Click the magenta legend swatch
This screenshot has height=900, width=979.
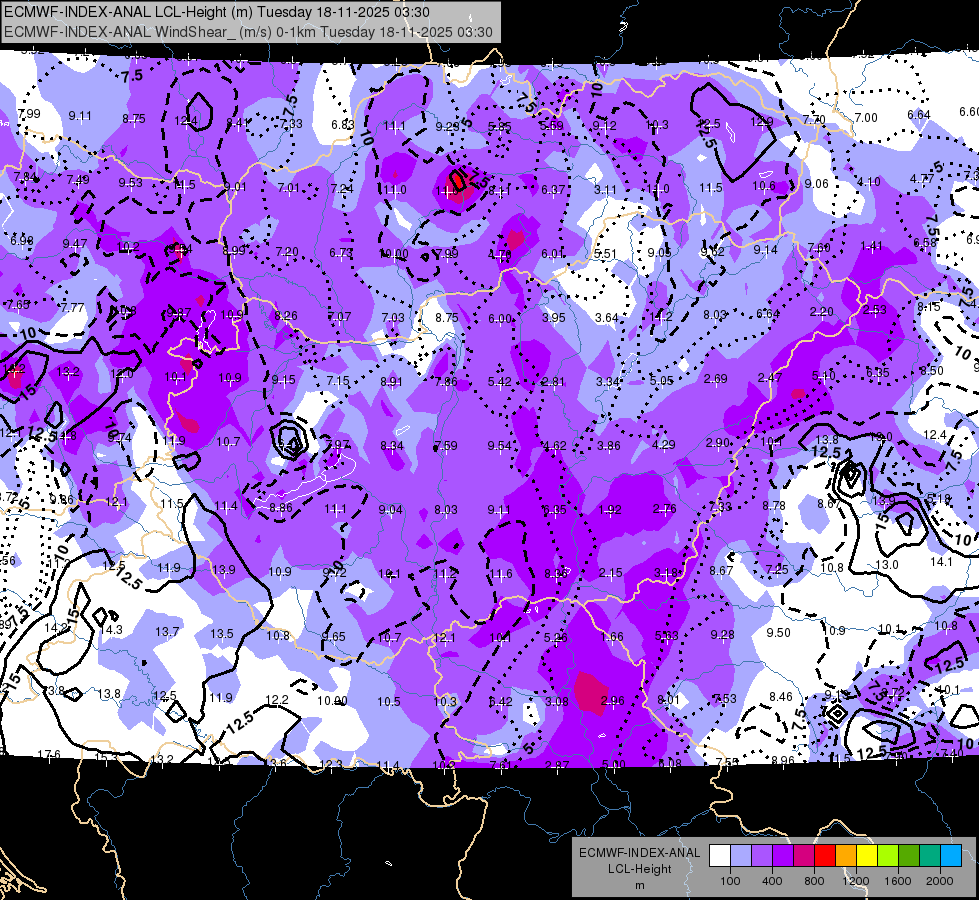804,855
